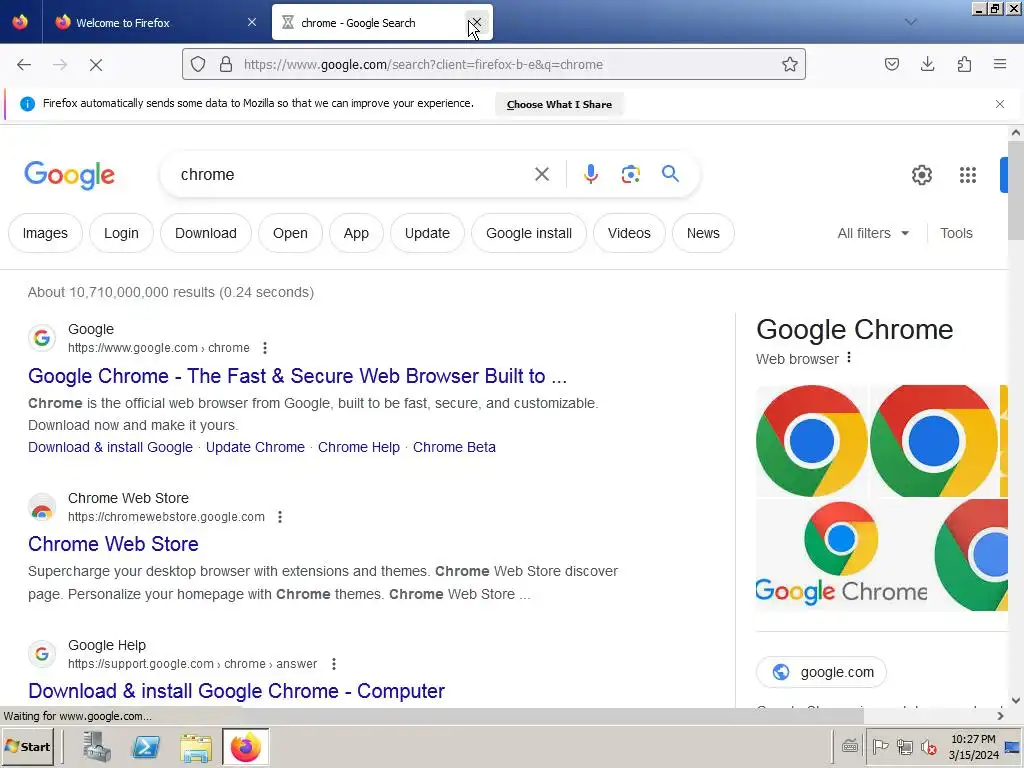Select the Login filter chip
Image resolution: width=1024 pixels, height=768 pixels.
click(121, 233)
